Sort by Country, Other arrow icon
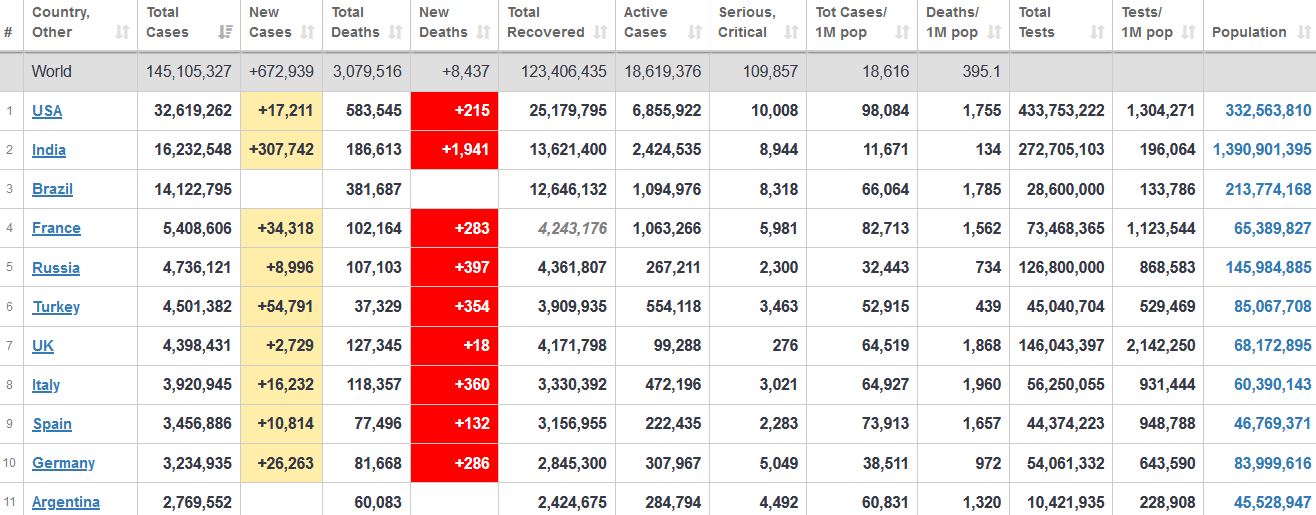1316x515 pixels. [x=122, y=32]
